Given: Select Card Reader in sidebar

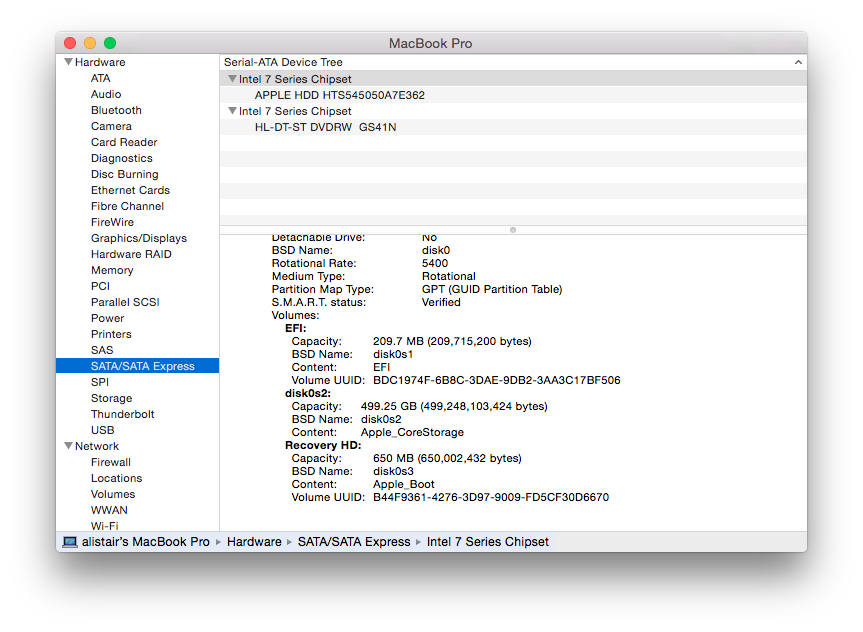Looking at the screenshot, I should [124, 142].
